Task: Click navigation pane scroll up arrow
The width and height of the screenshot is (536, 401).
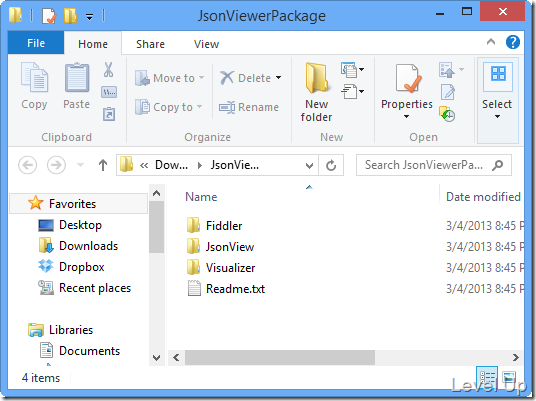Action: point(157,193)
